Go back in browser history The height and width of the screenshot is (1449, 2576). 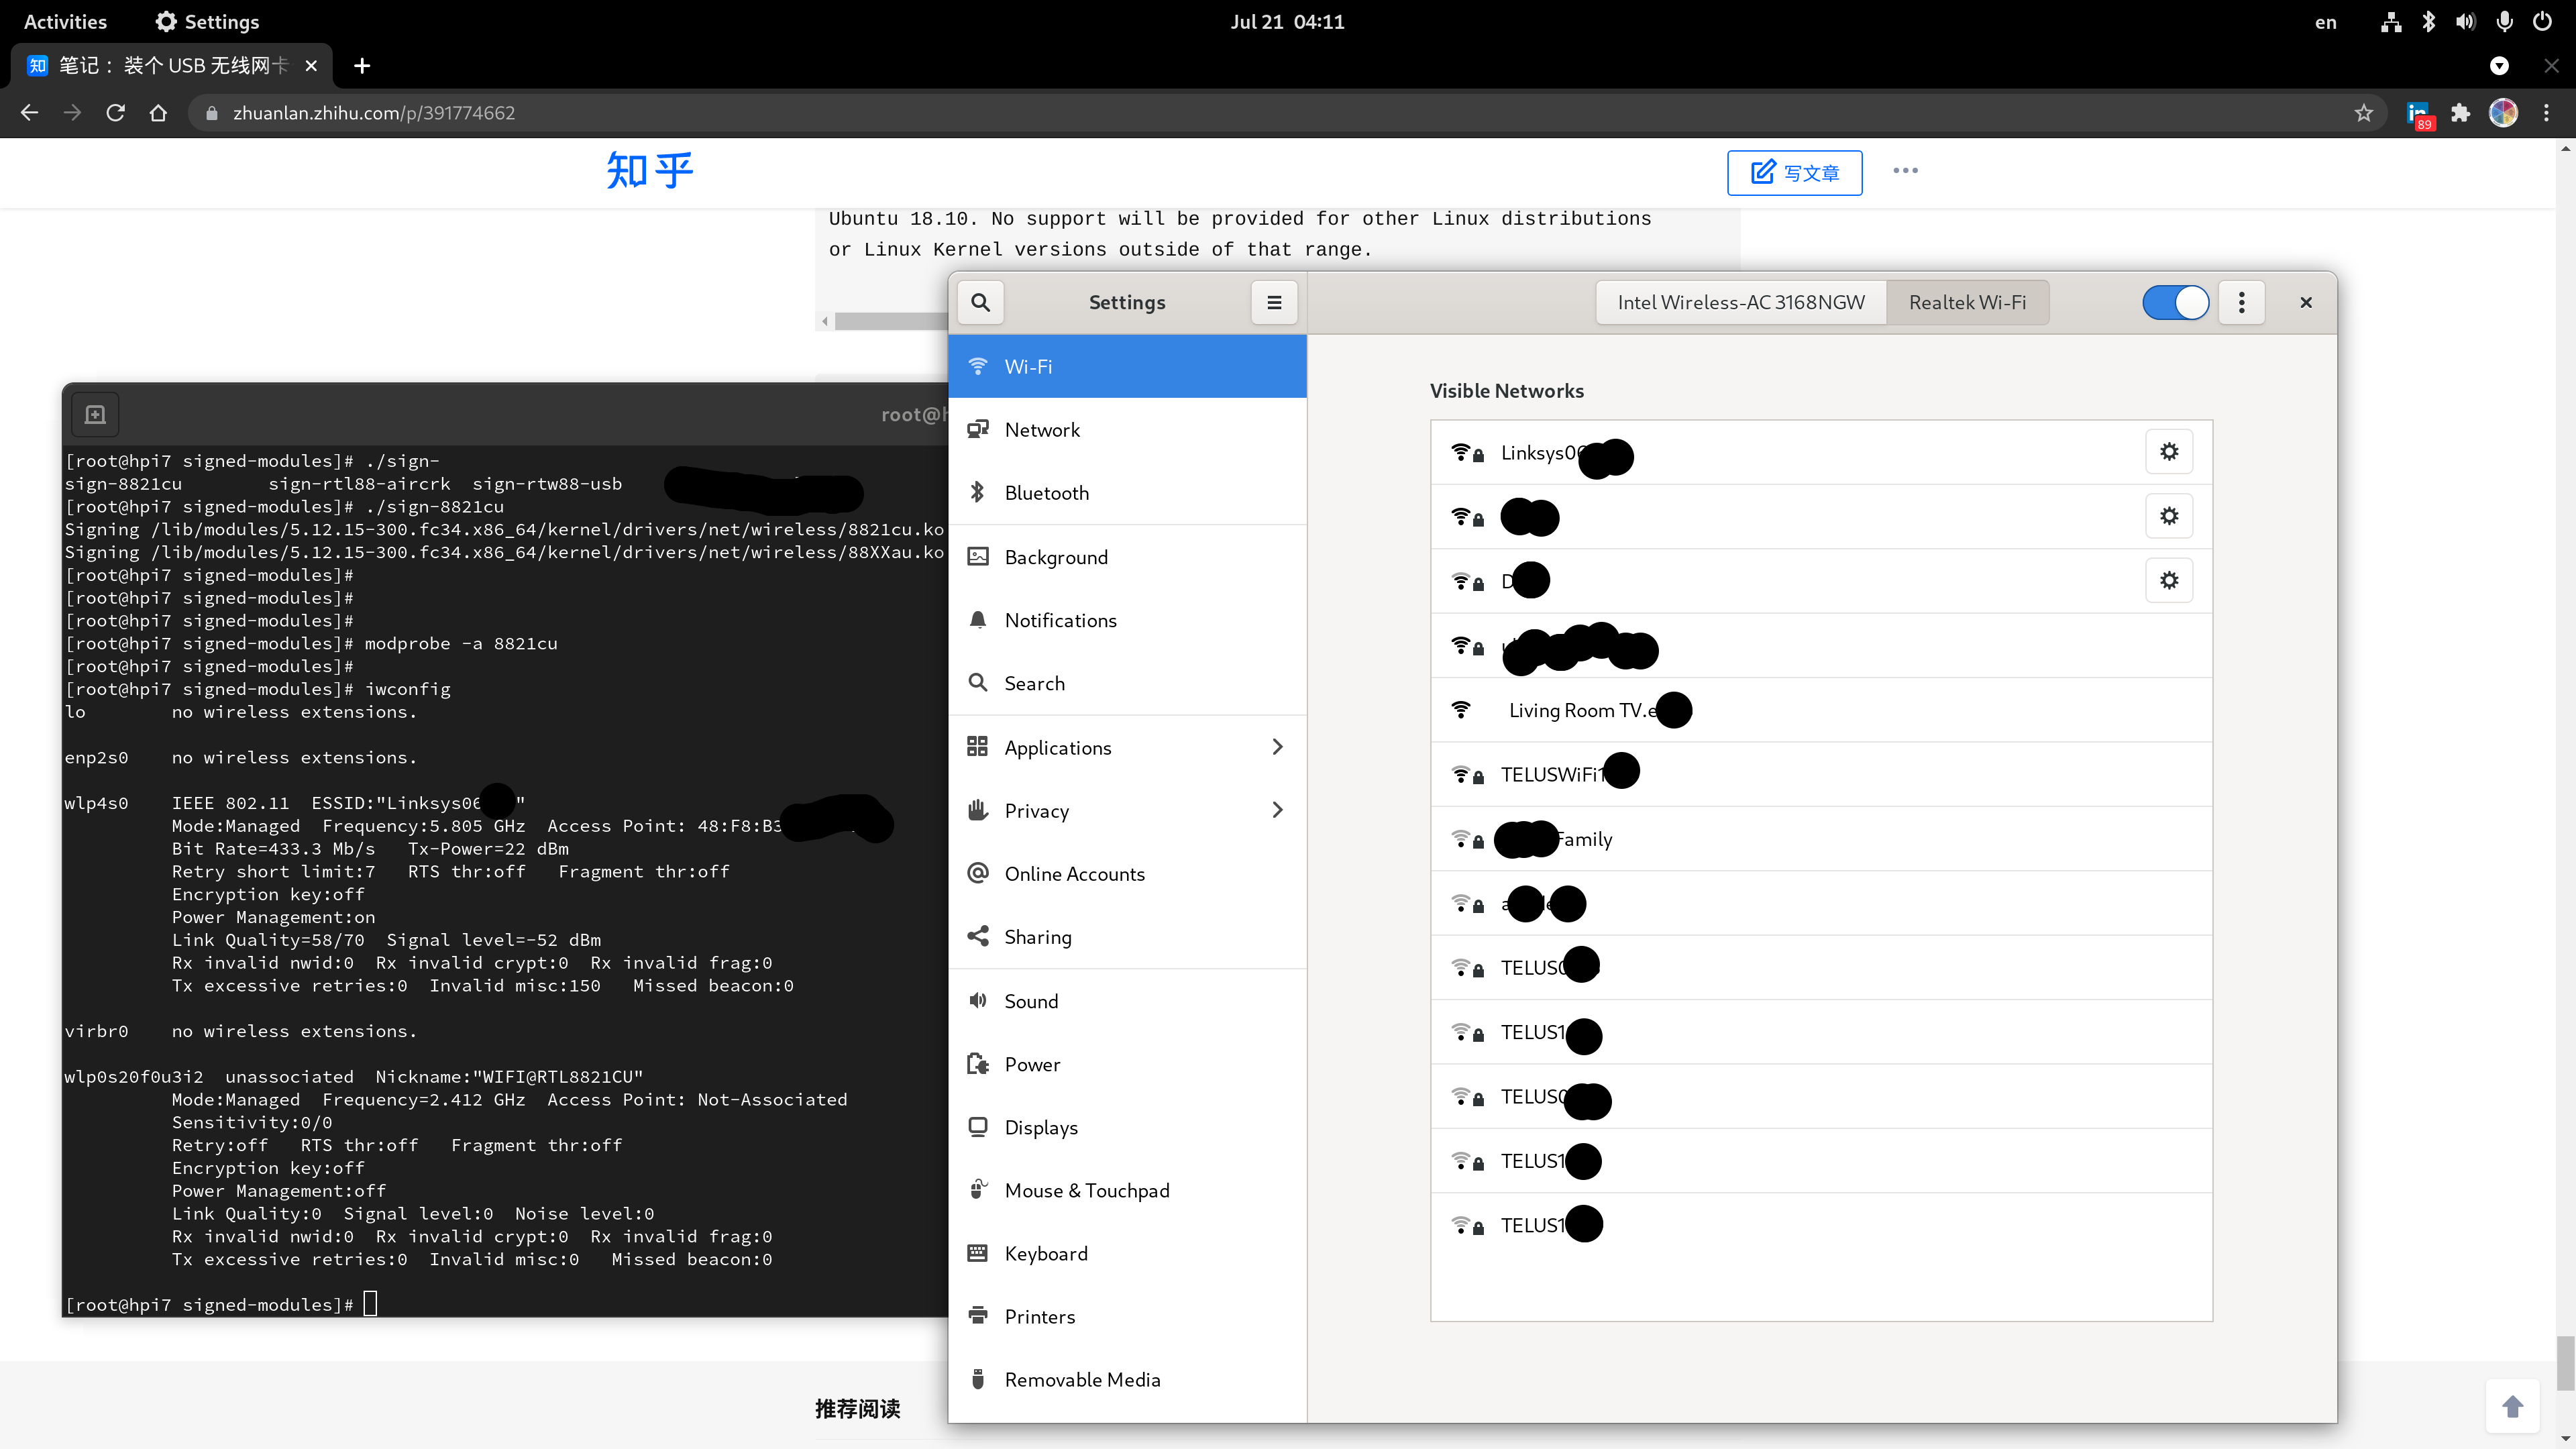pyautogui.click(x=29, y=113)
